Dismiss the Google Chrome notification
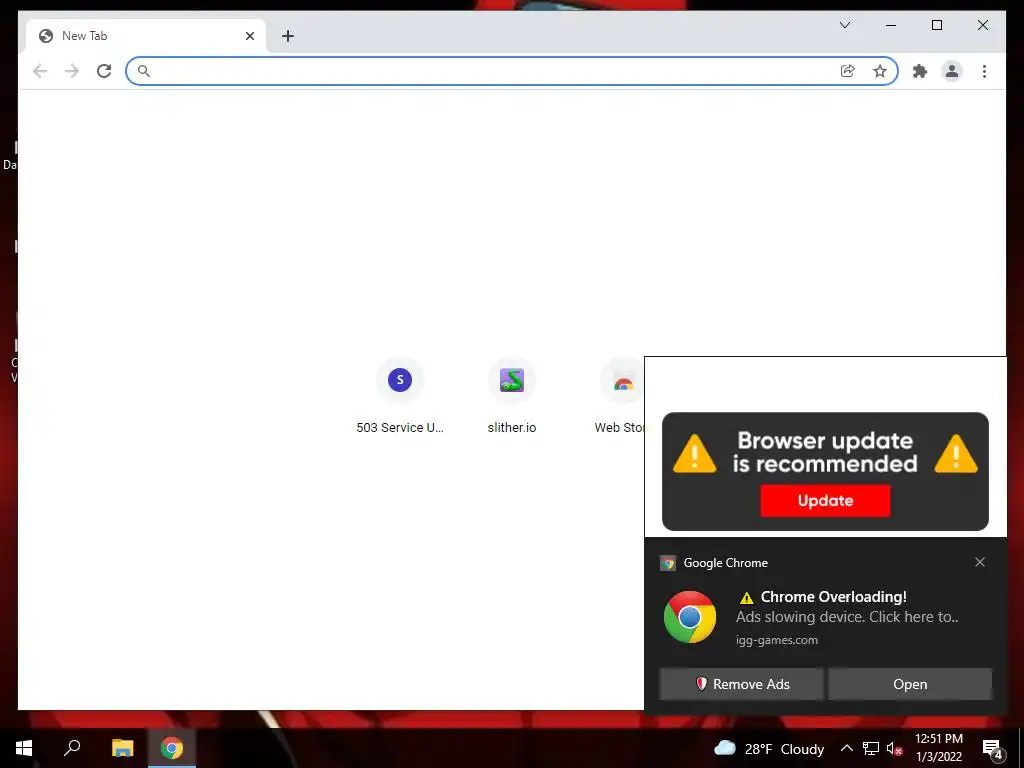The height and width of the screenshot is (768, 1024). click(x=980, y=562)
